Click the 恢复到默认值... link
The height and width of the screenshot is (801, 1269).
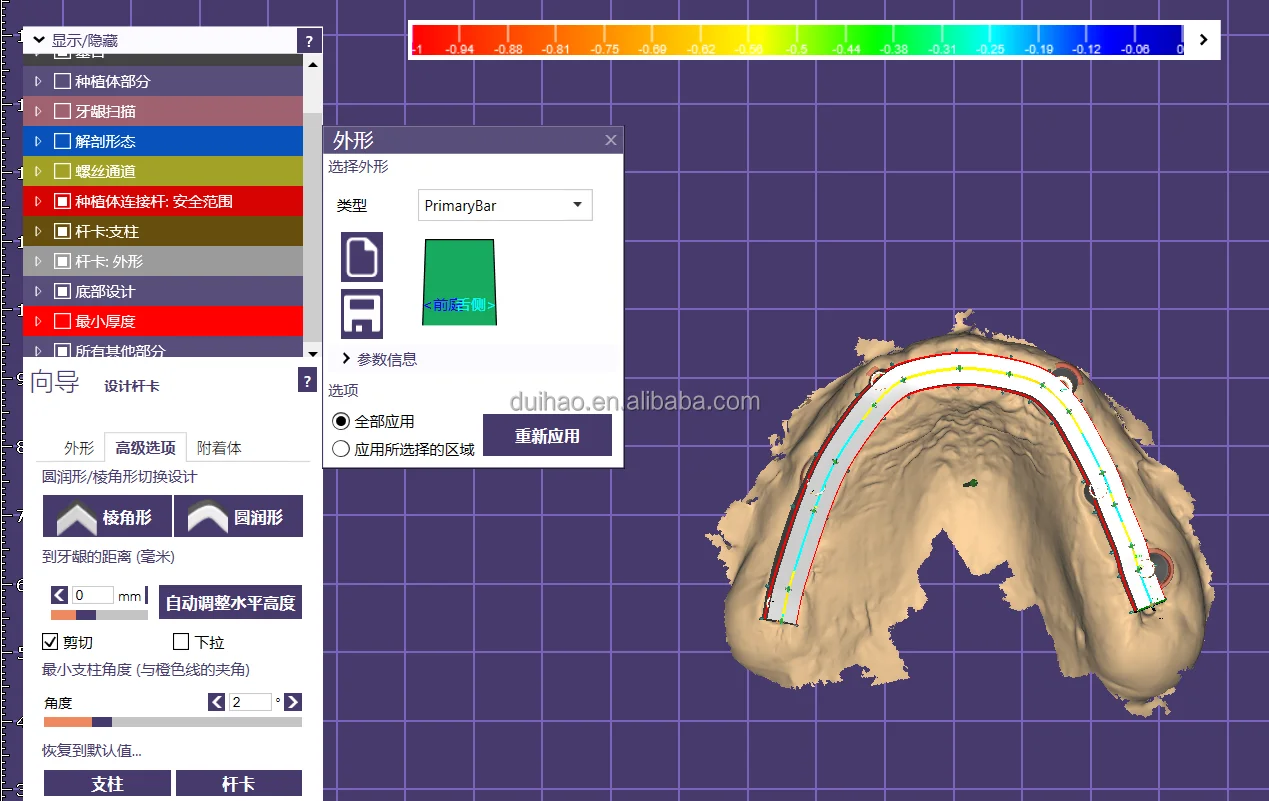[x=91, y=751]
